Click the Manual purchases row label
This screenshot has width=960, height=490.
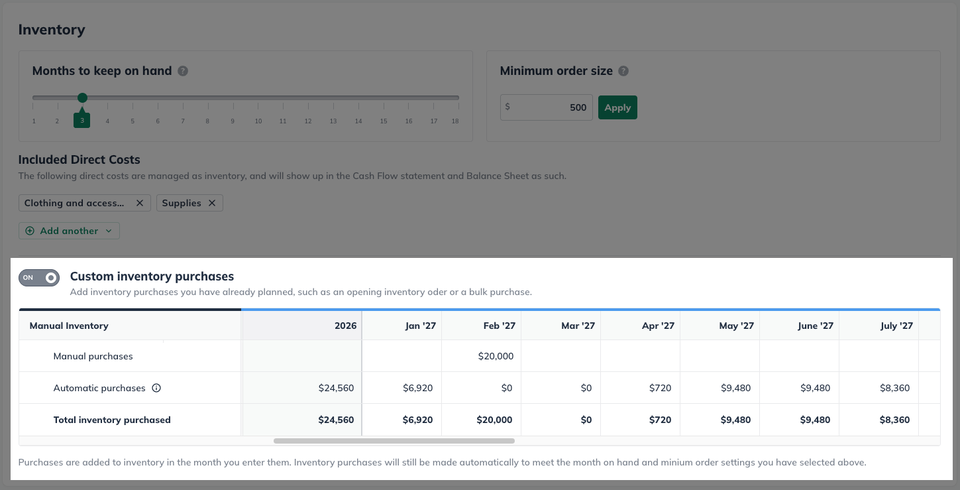(x=93, y=356)
